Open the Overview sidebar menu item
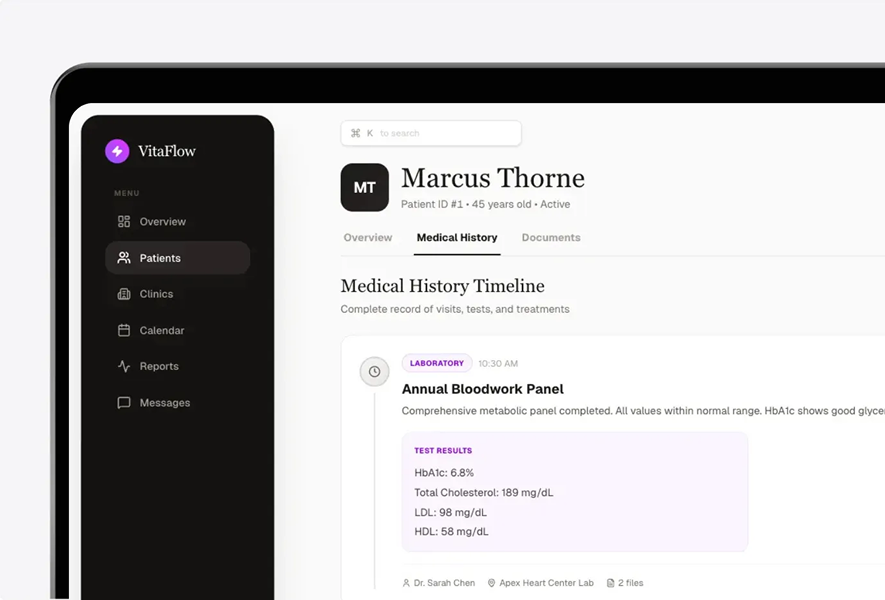Screen dimensions: 885x600 [x=177, y=221]
